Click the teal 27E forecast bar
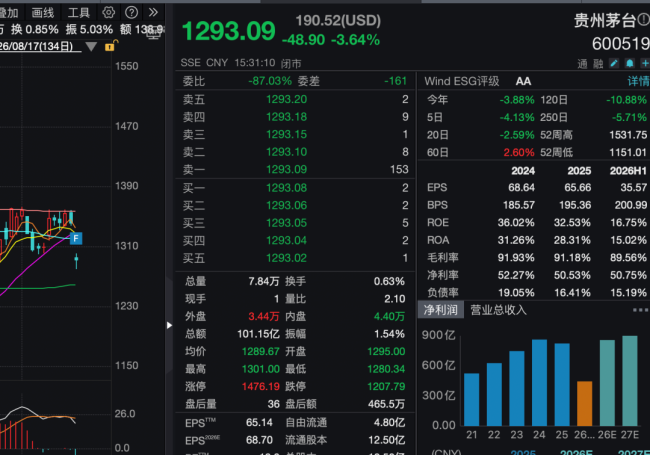The height and width of the screenshot is (455, 650). click(x=630, y=381)
